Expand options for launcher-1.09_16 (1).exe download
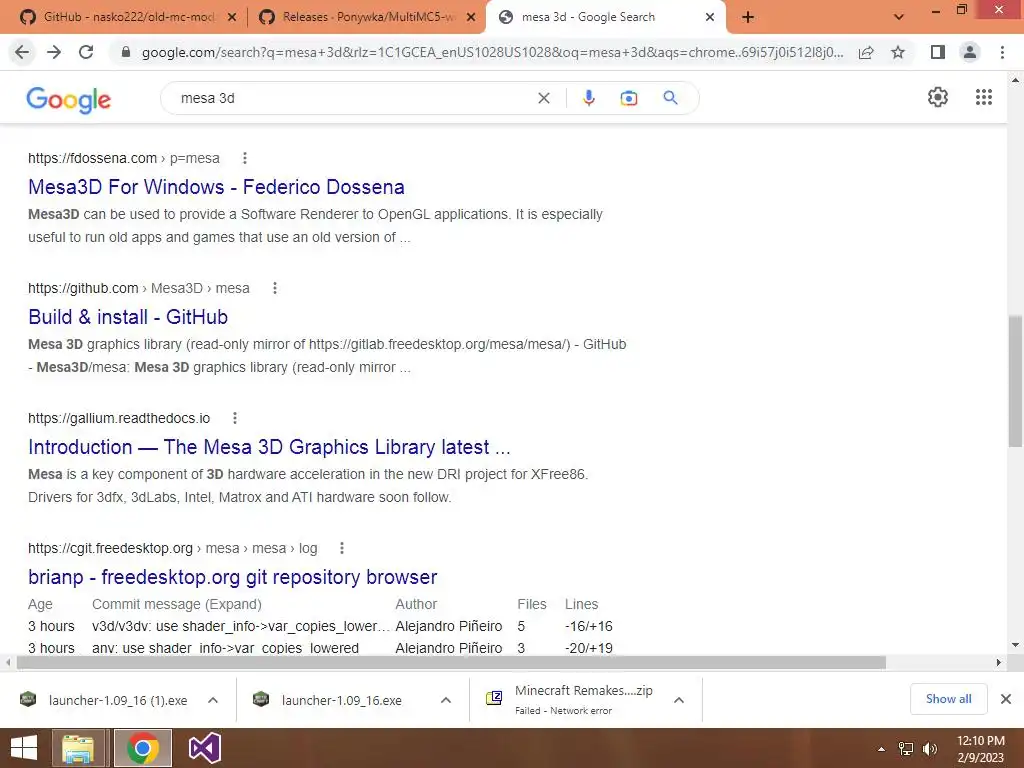Viewport: 1024px width, 768px height. pos(213,700)
